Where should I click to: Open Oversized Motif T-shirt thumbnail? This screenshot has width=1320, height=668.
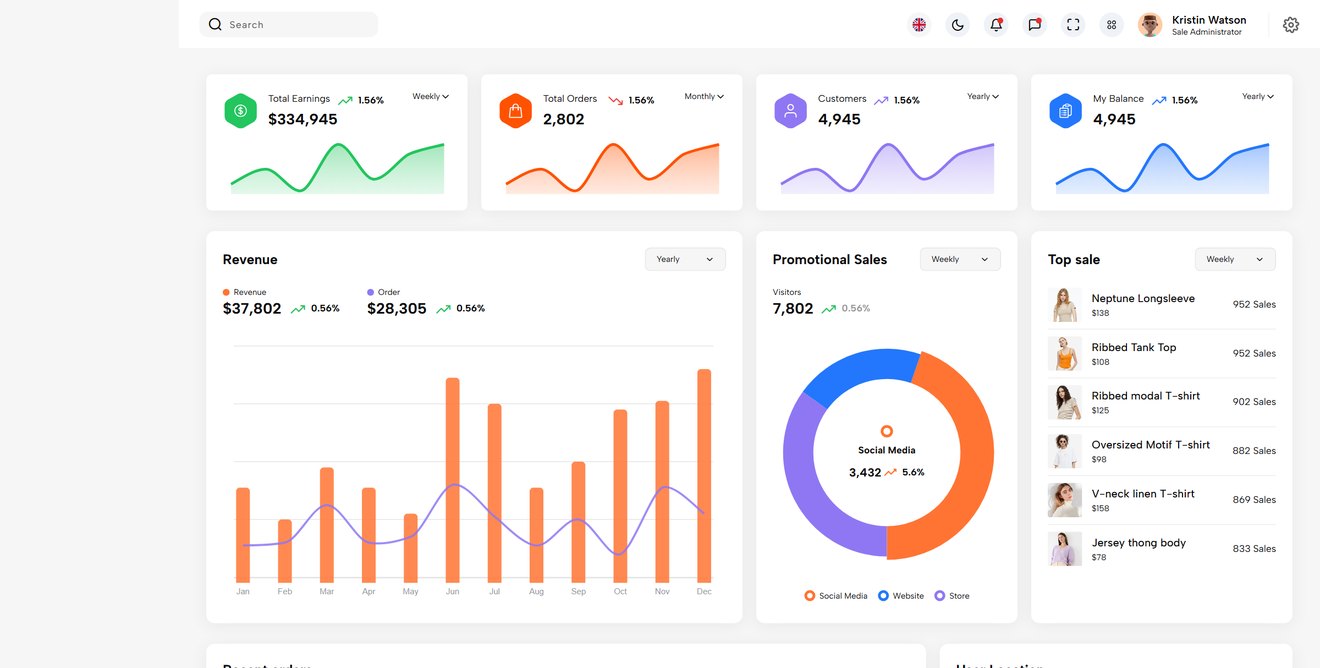(1065, 451)
